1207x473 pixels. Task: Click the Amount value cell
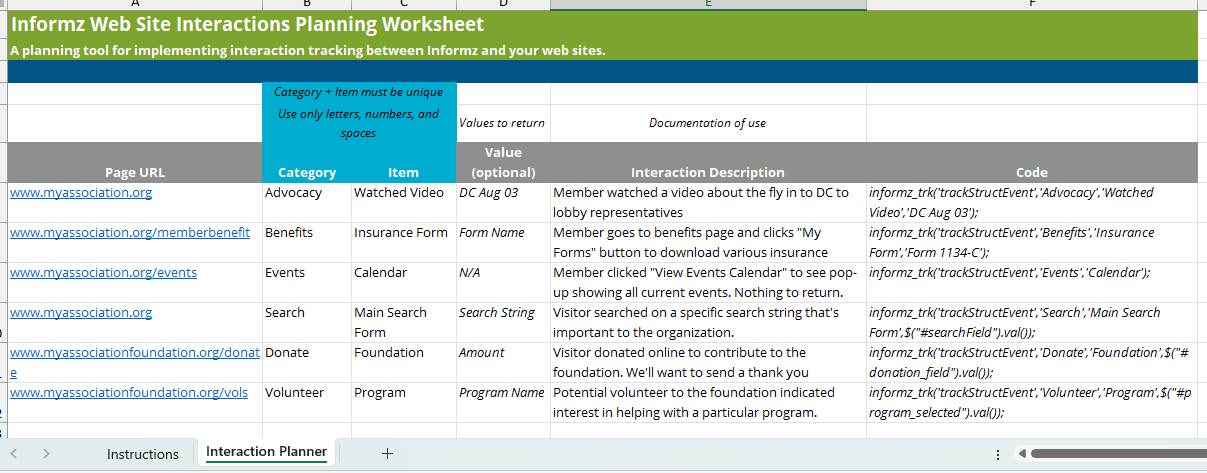pos(503,362)
